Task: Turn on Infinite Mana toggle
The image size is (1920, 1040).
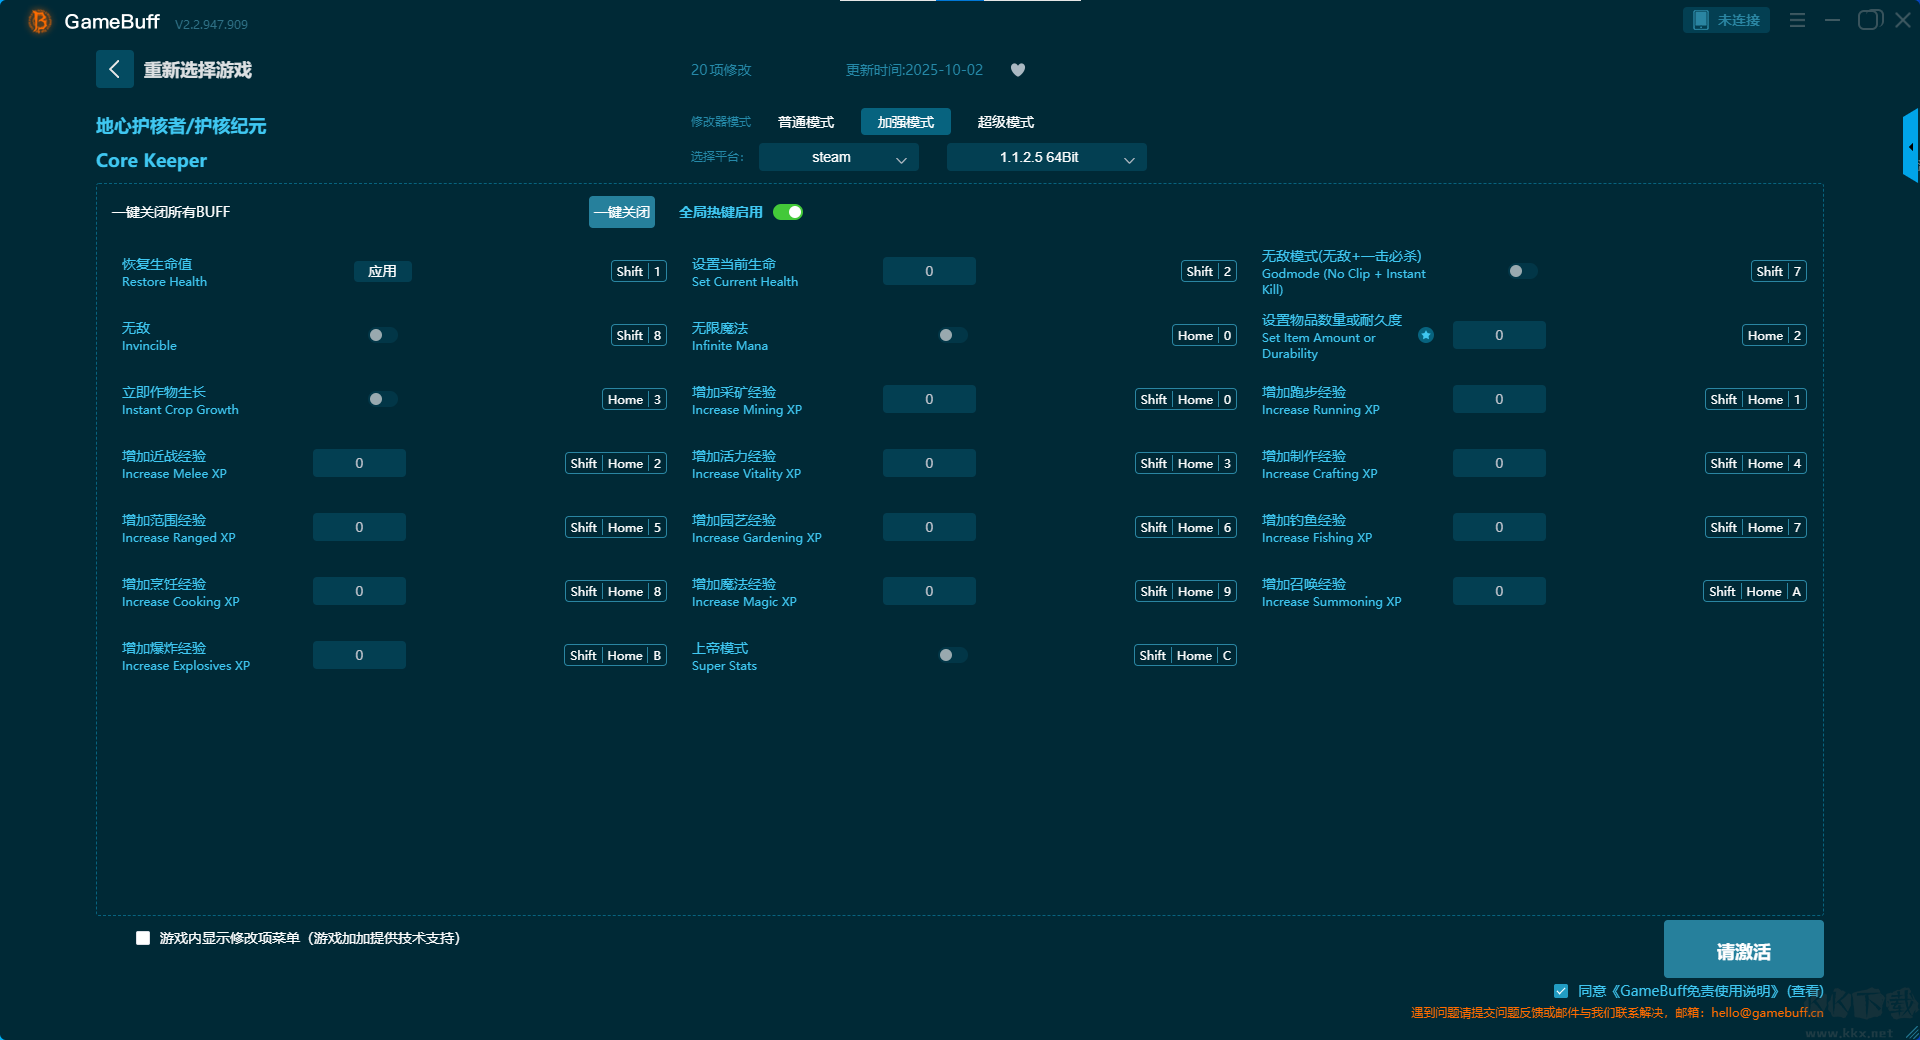Action: coord(952,335)
